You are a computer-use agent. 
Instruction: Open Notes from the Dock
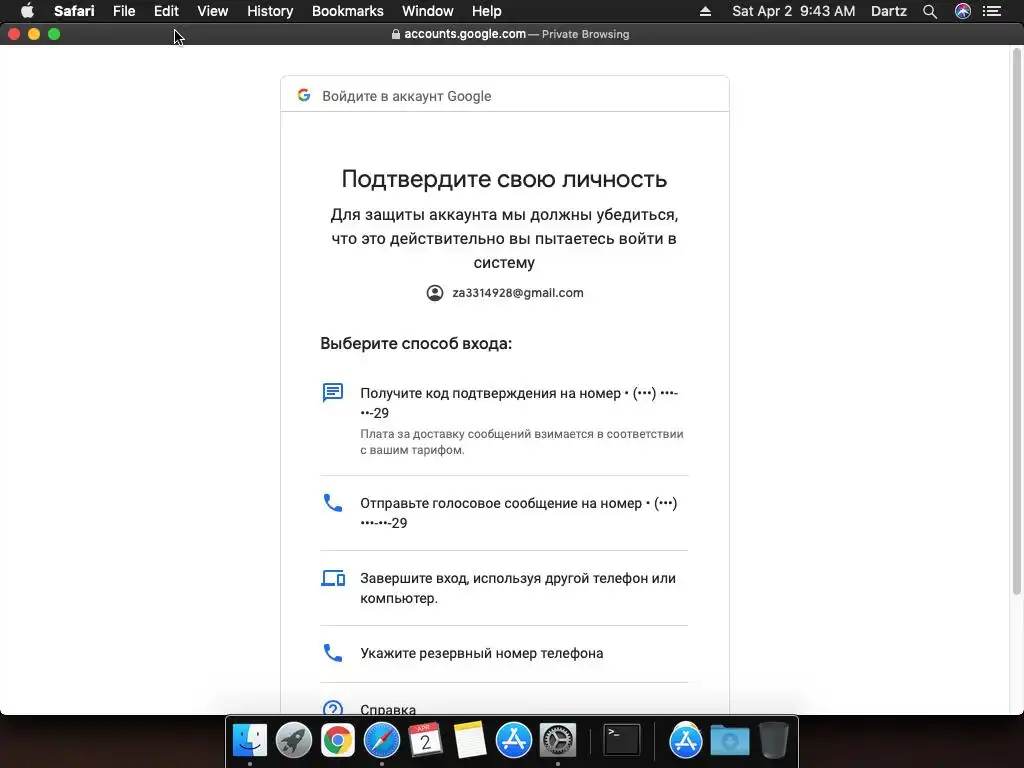(470, 741)
